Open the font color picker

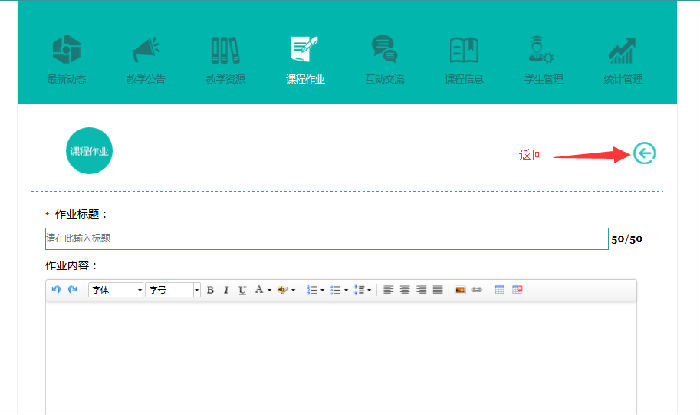click(259, 290)
